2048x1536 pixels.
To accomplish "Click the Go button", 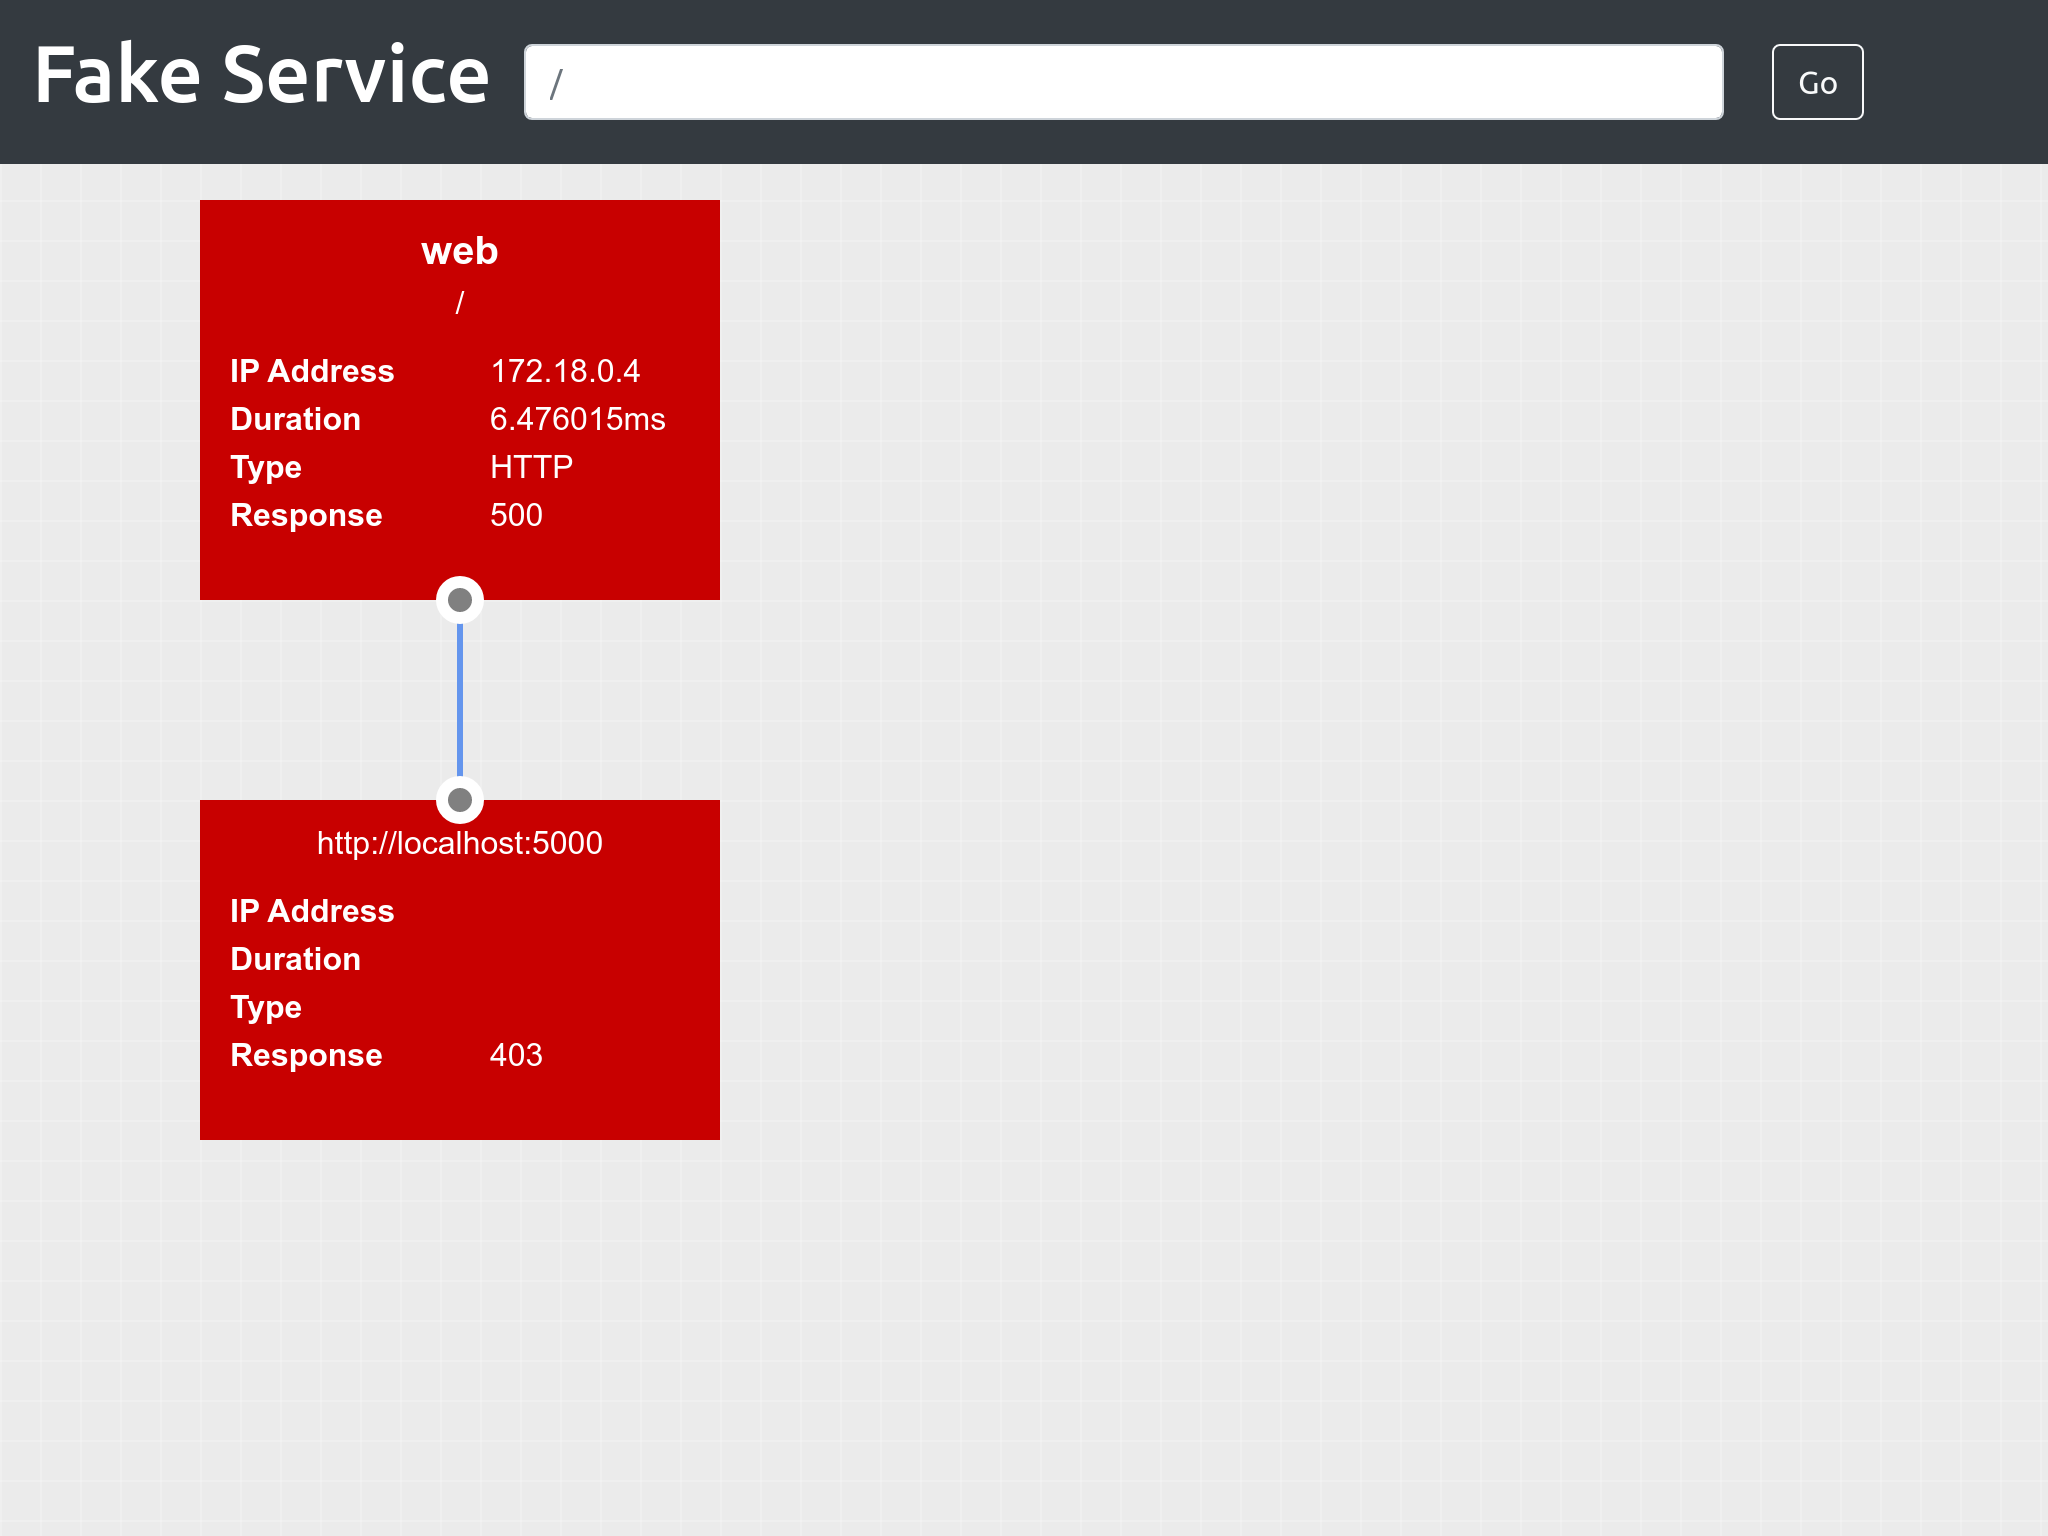I will coord(1817,82).
